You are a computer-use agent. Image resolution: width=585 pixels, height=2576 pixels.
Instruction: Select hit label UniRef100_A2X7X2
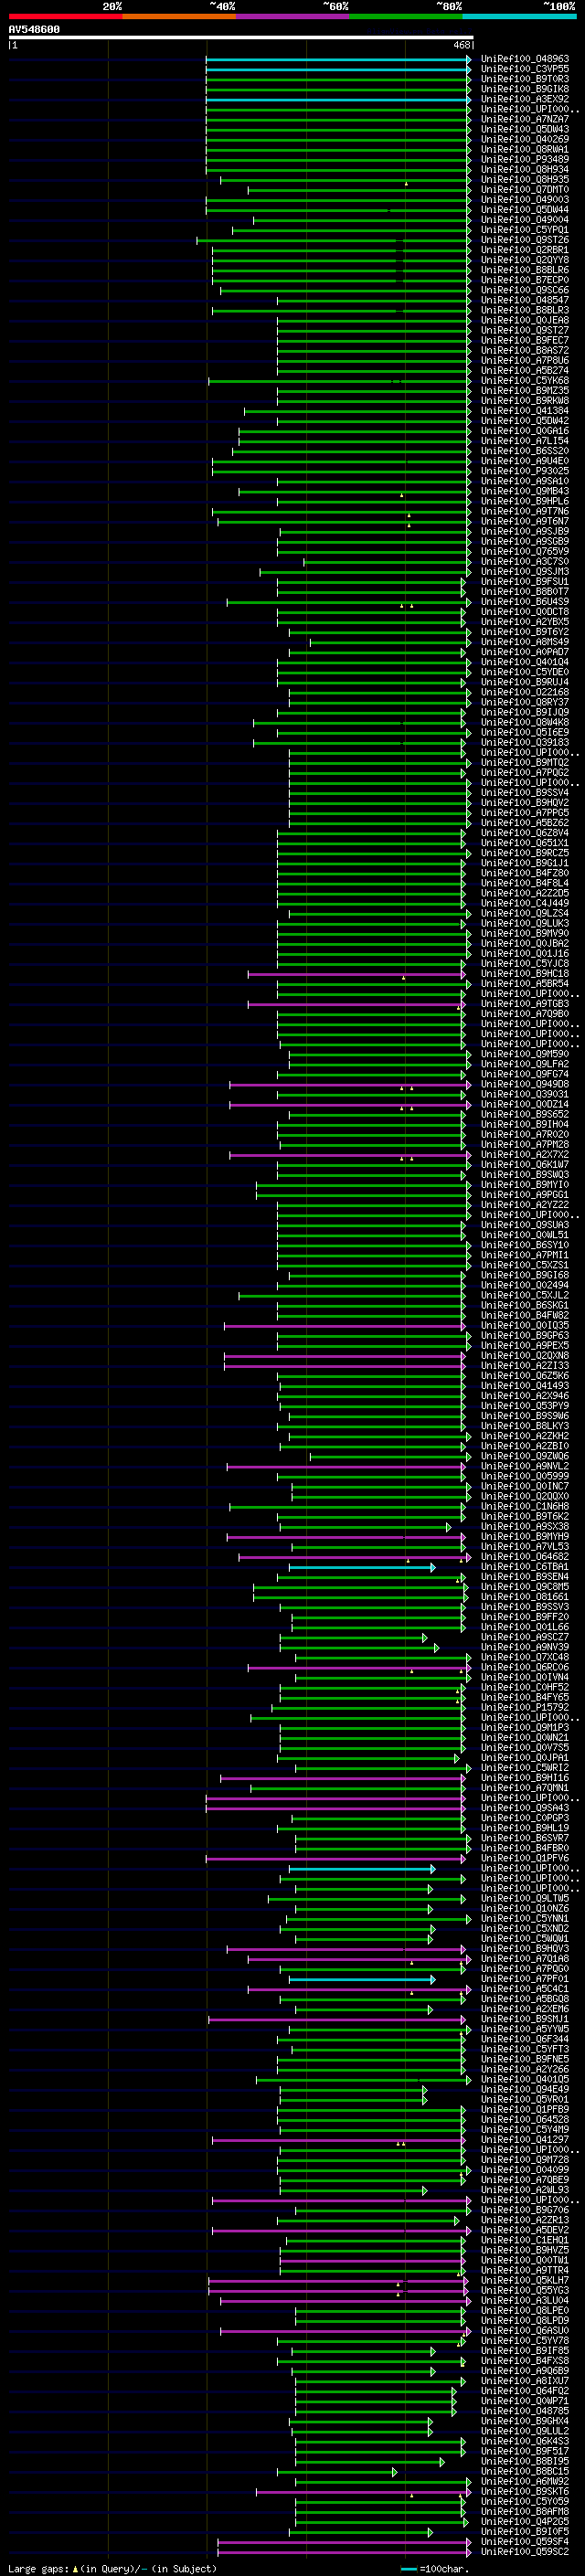tap(524, 1154)
